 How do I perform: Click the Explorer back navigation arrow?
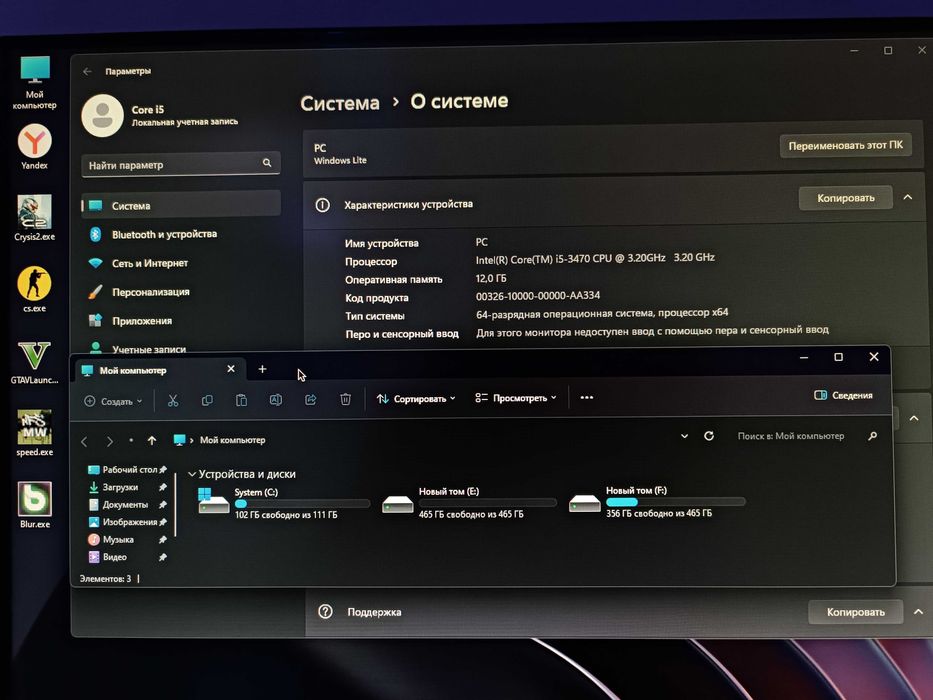[x=84, y=441]
